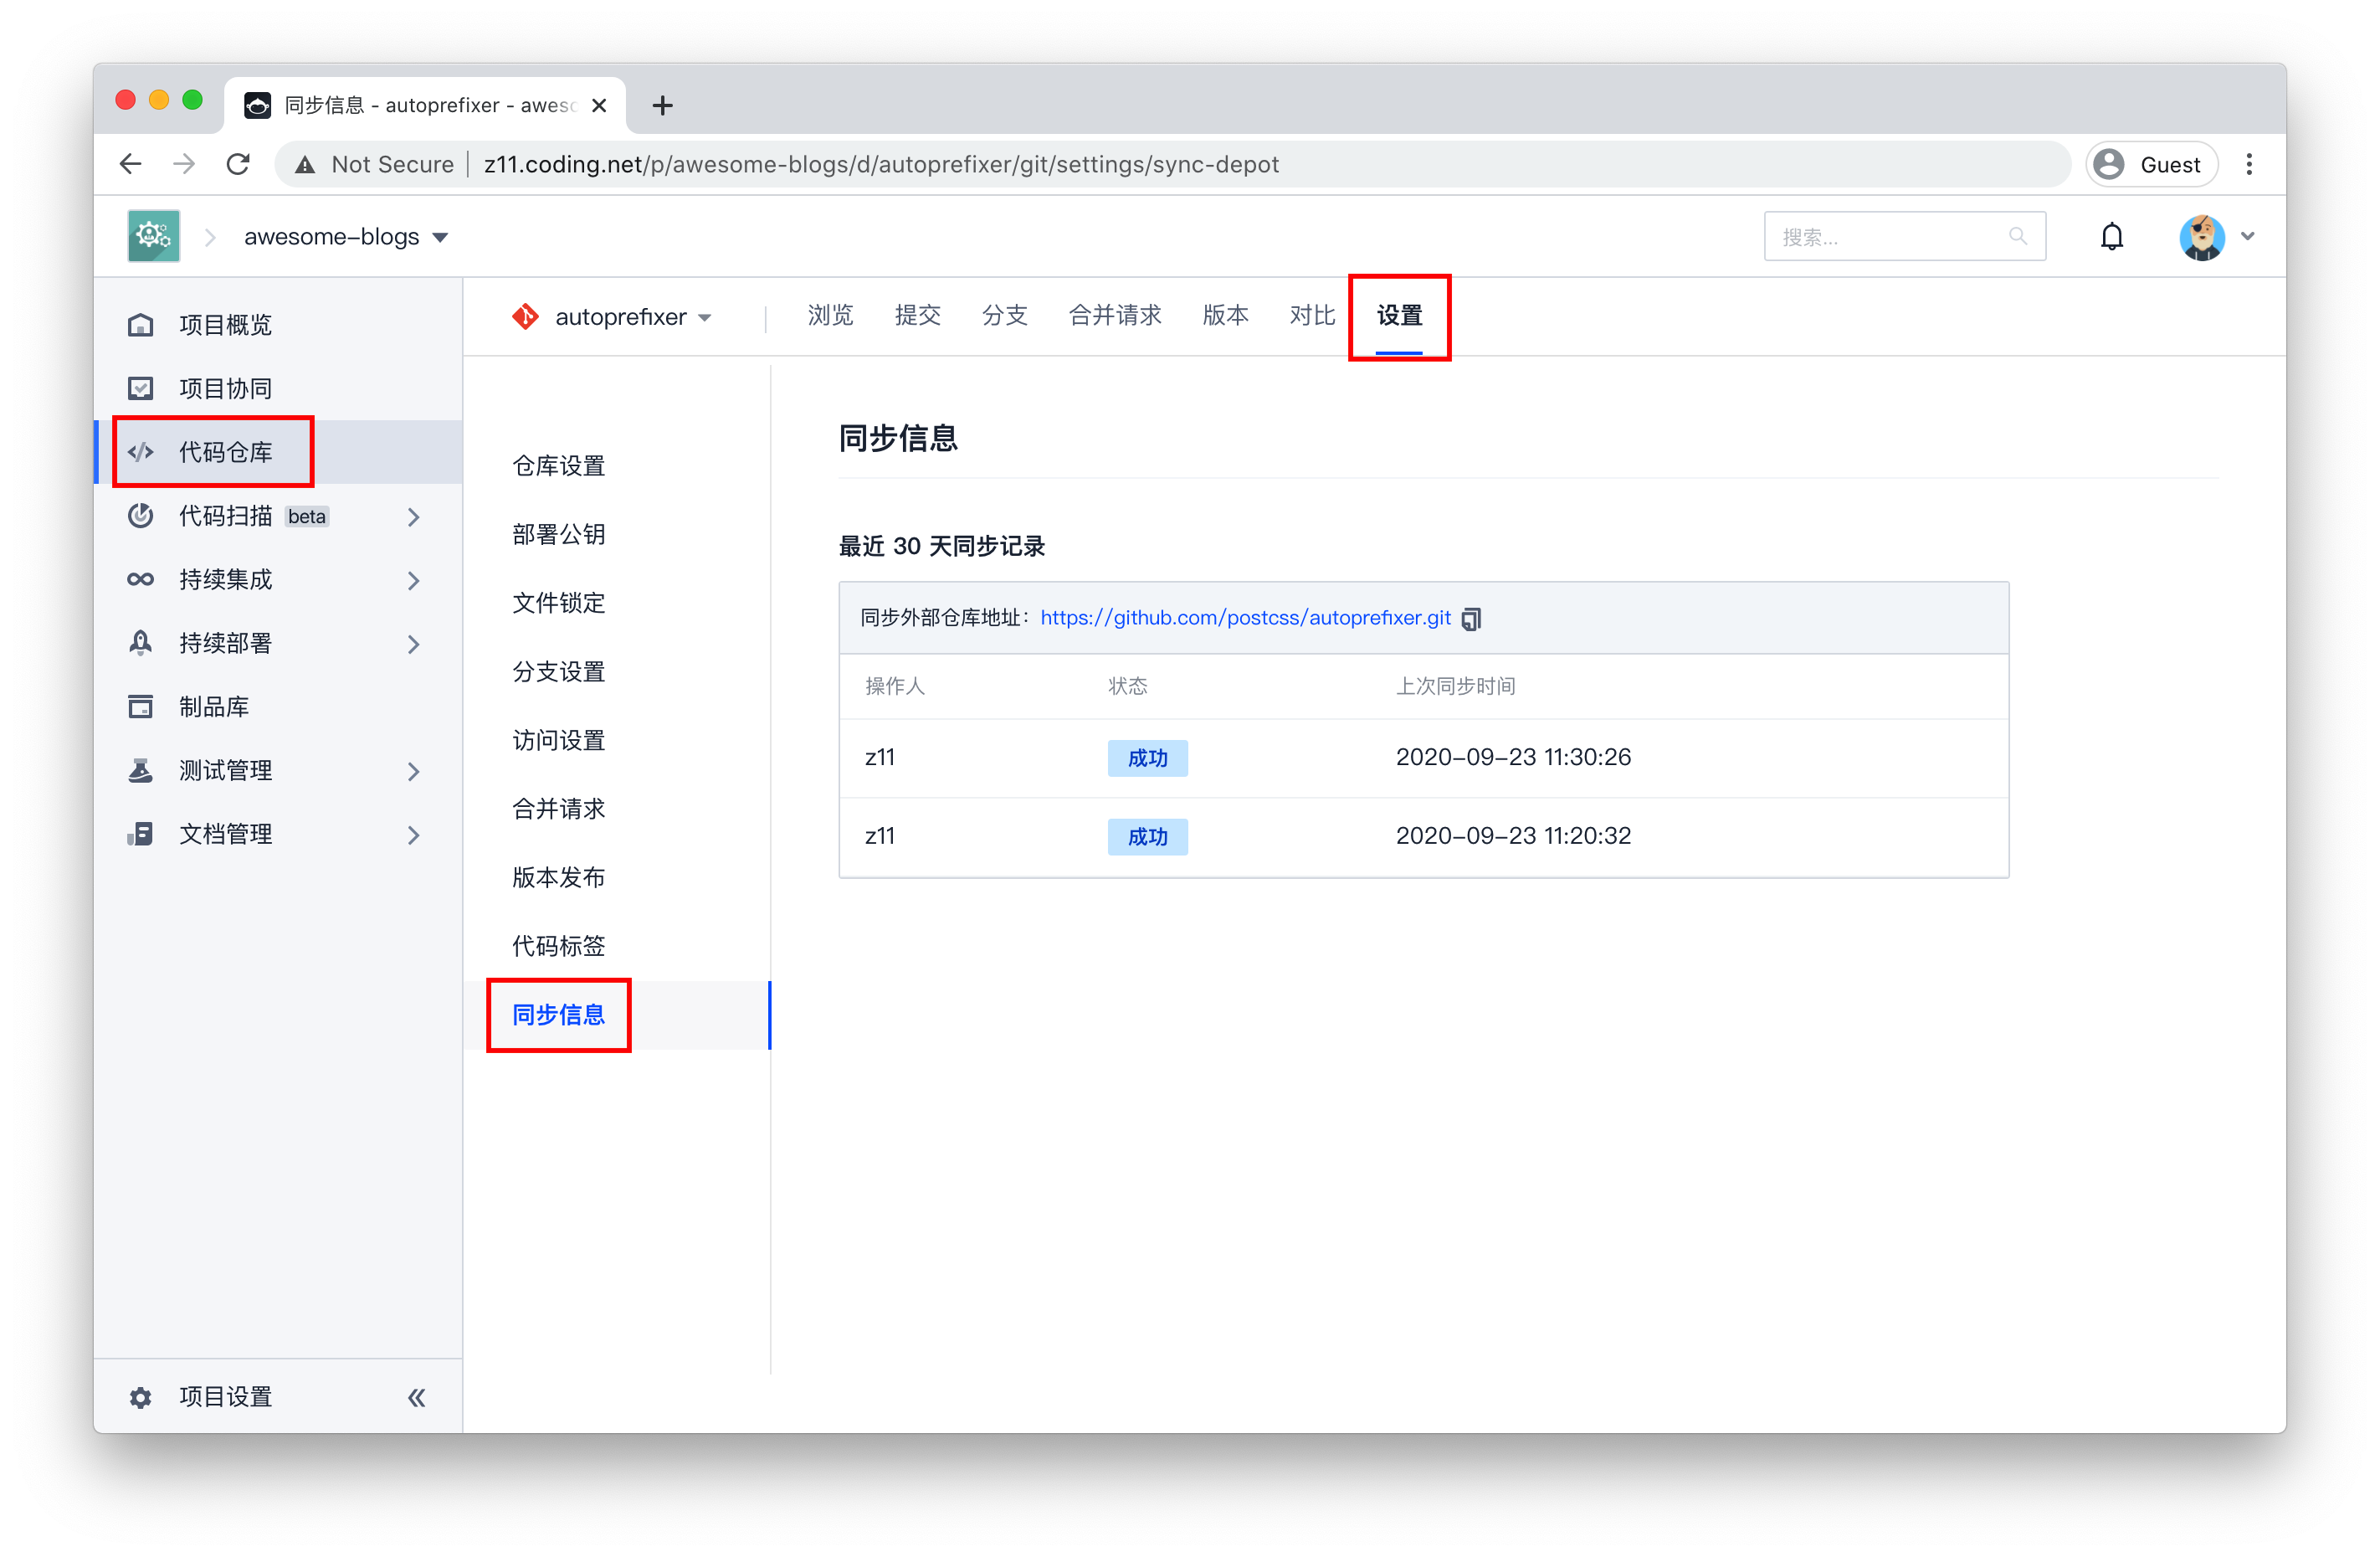Collapse the sidebar with double-chevron icon
The height and width of the screenshot is (1557, 2380).
click(x=416, y=1397)
